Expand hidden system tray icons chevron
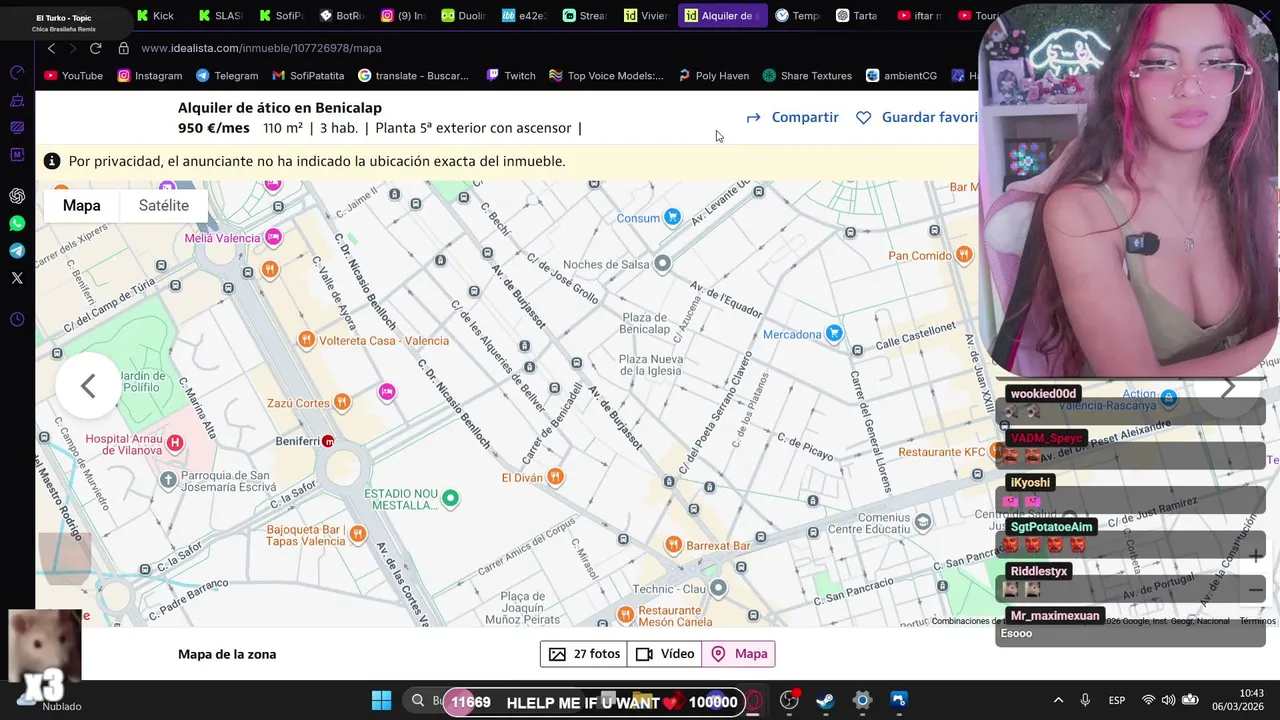This screenshot has width=1280, height=720. (1059, 701)
